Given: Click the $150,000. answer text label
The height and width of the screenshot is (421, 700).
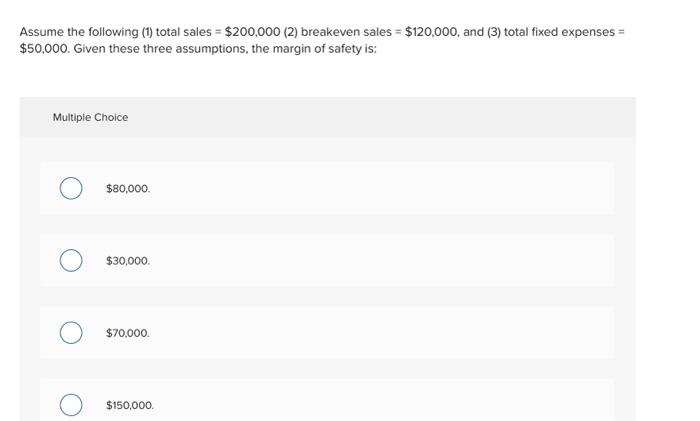Looking at the screenshot, I should pos(130,405).
